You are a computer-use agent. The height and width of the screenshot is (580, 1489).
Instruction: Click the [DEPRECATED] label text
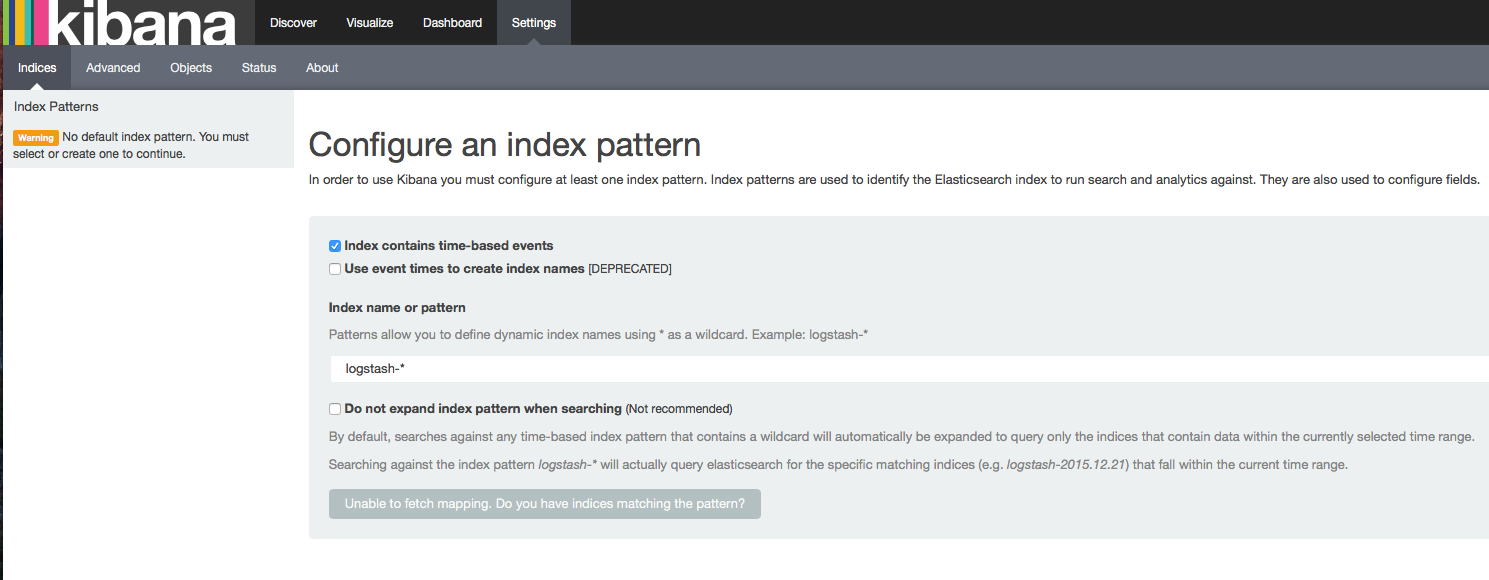[x=630, y=269]
